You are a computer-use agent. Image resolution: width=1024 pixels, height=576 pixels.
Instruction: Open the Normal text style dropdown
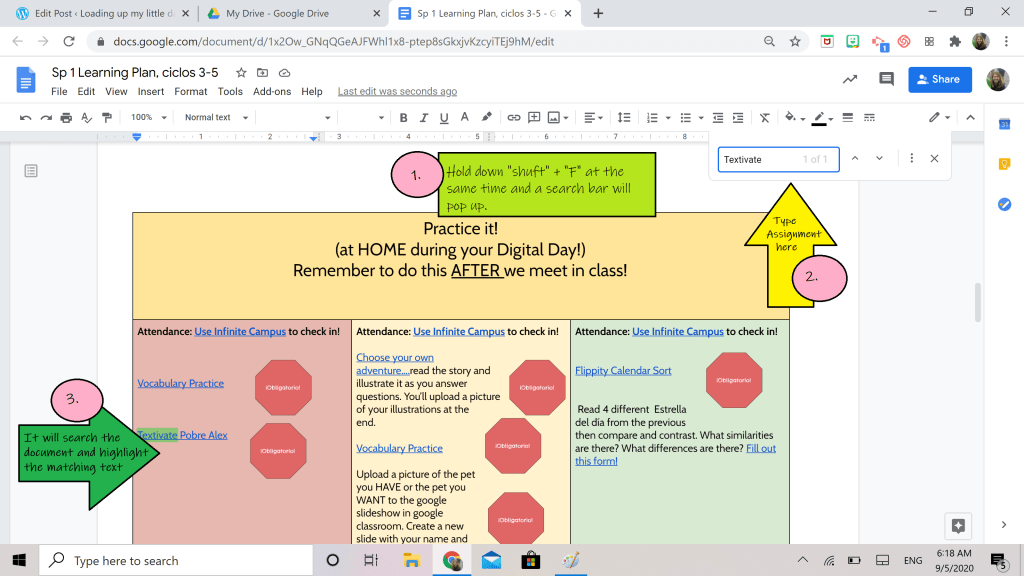click(x=214, y=117)
